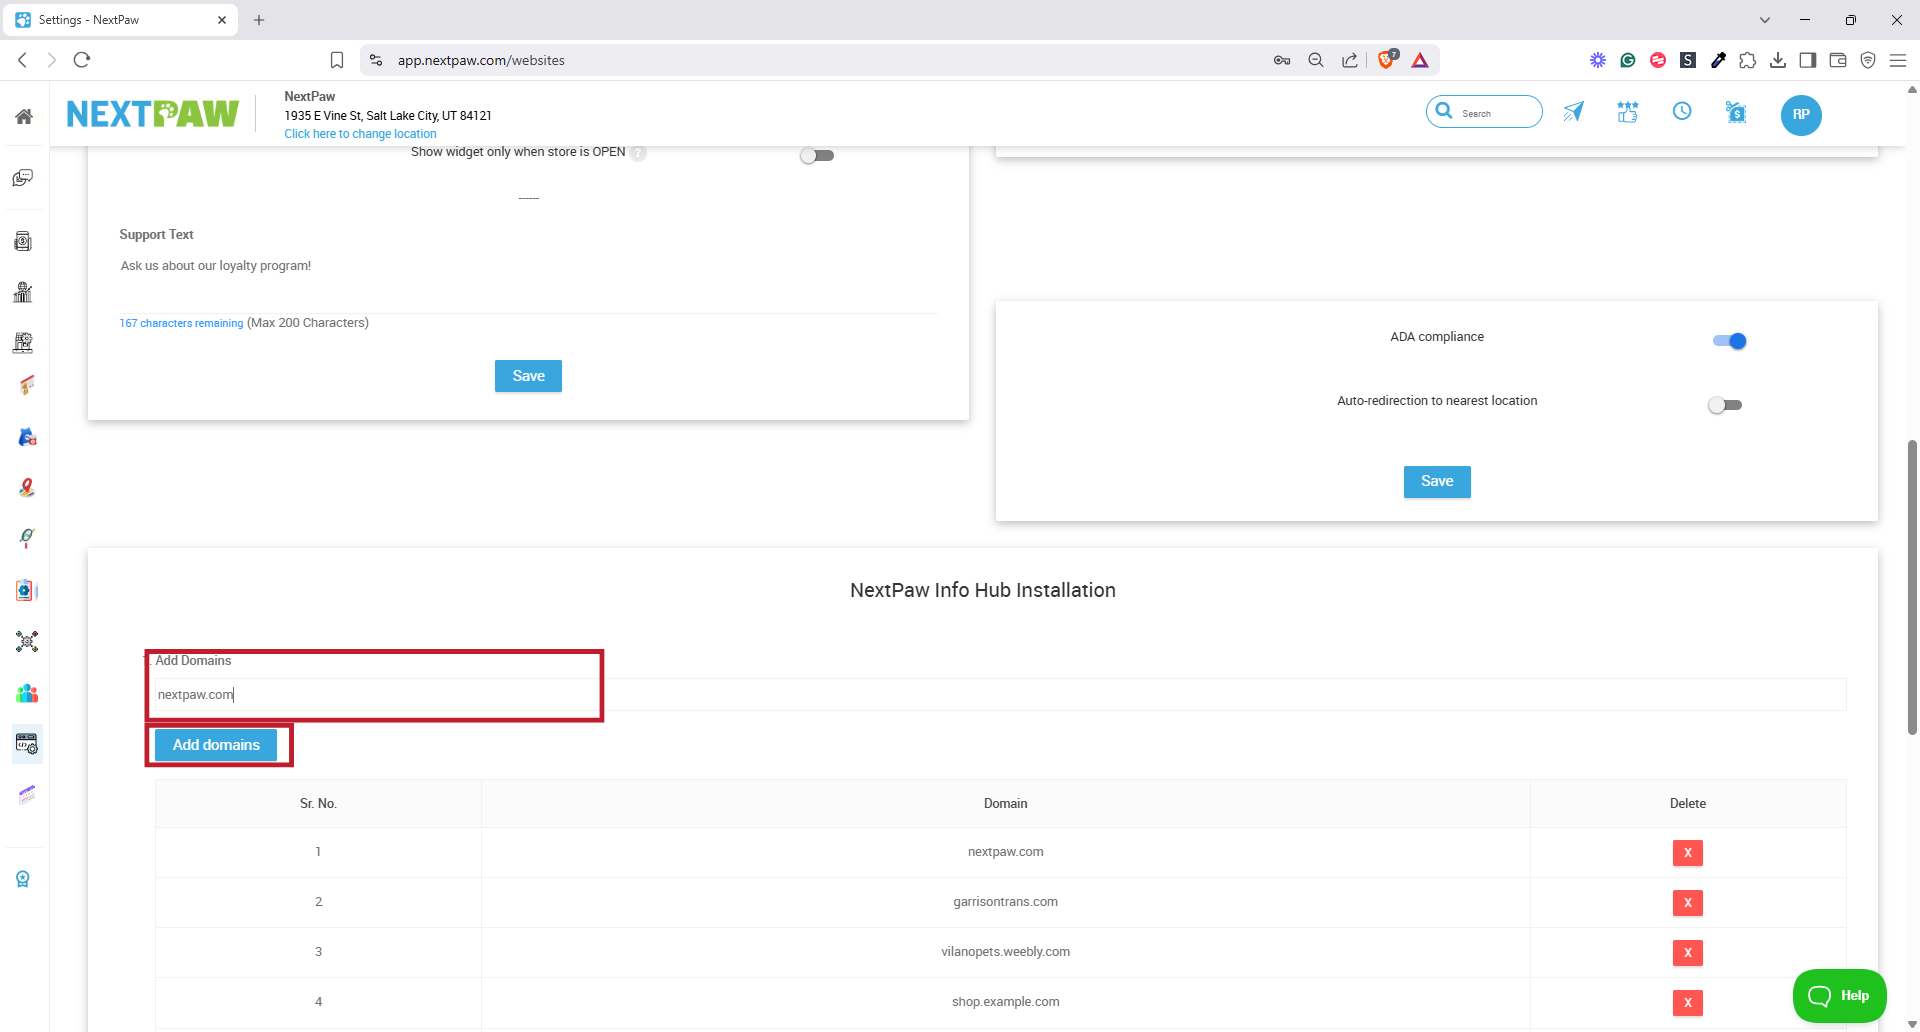Click the garrisontrans.com domain cell

(1006, 902)
